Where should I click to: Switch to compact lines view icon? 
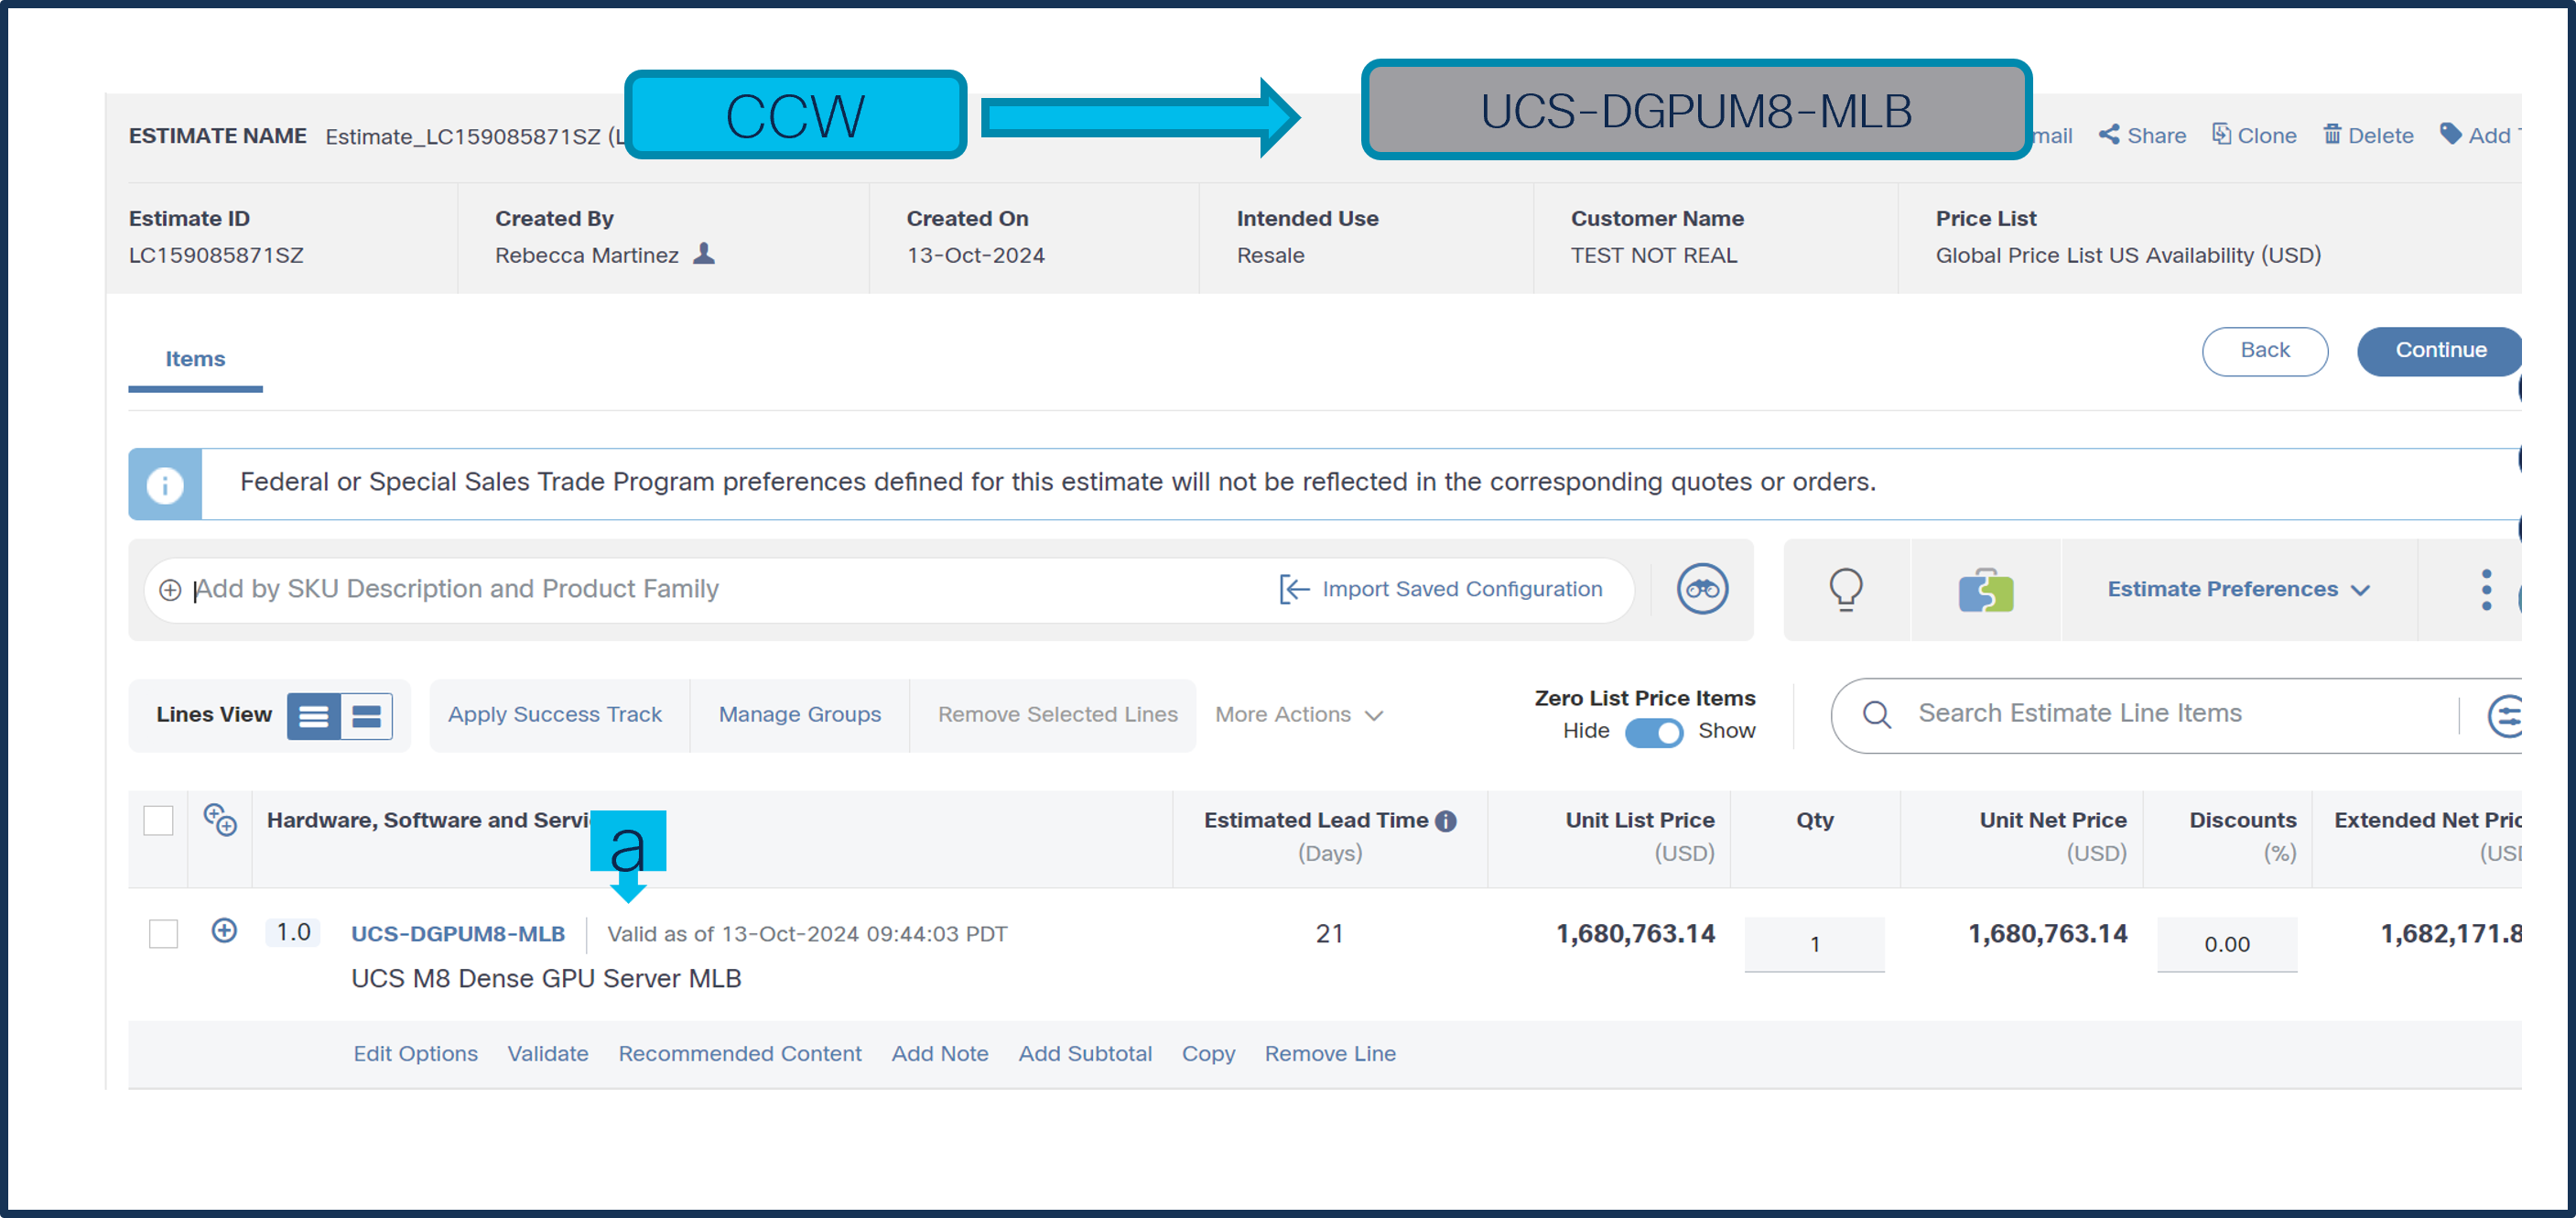coord(367,716)
